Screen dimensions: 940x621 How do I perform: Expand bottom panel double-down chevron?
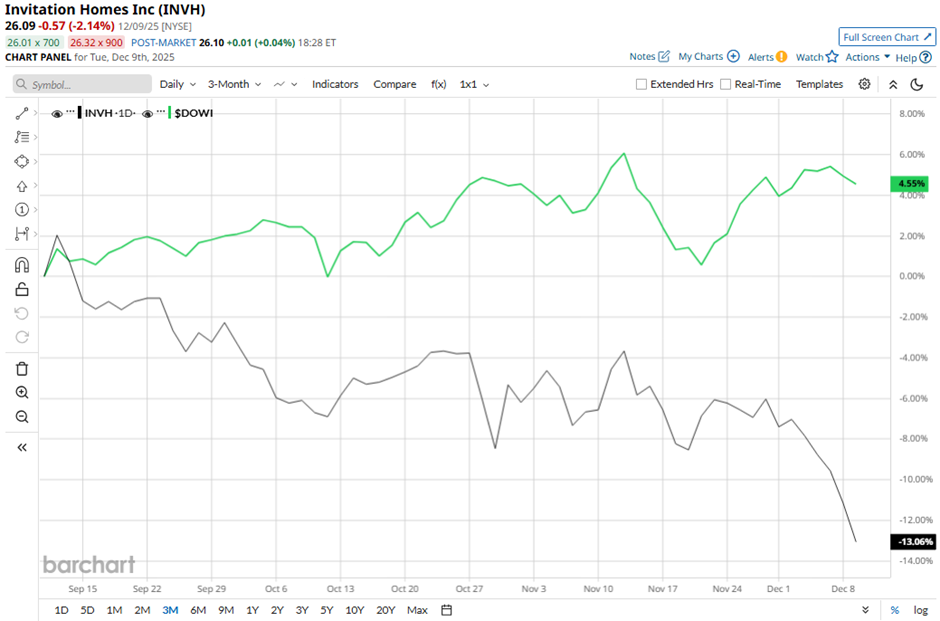pyautogui.click(x=865, y=610)
